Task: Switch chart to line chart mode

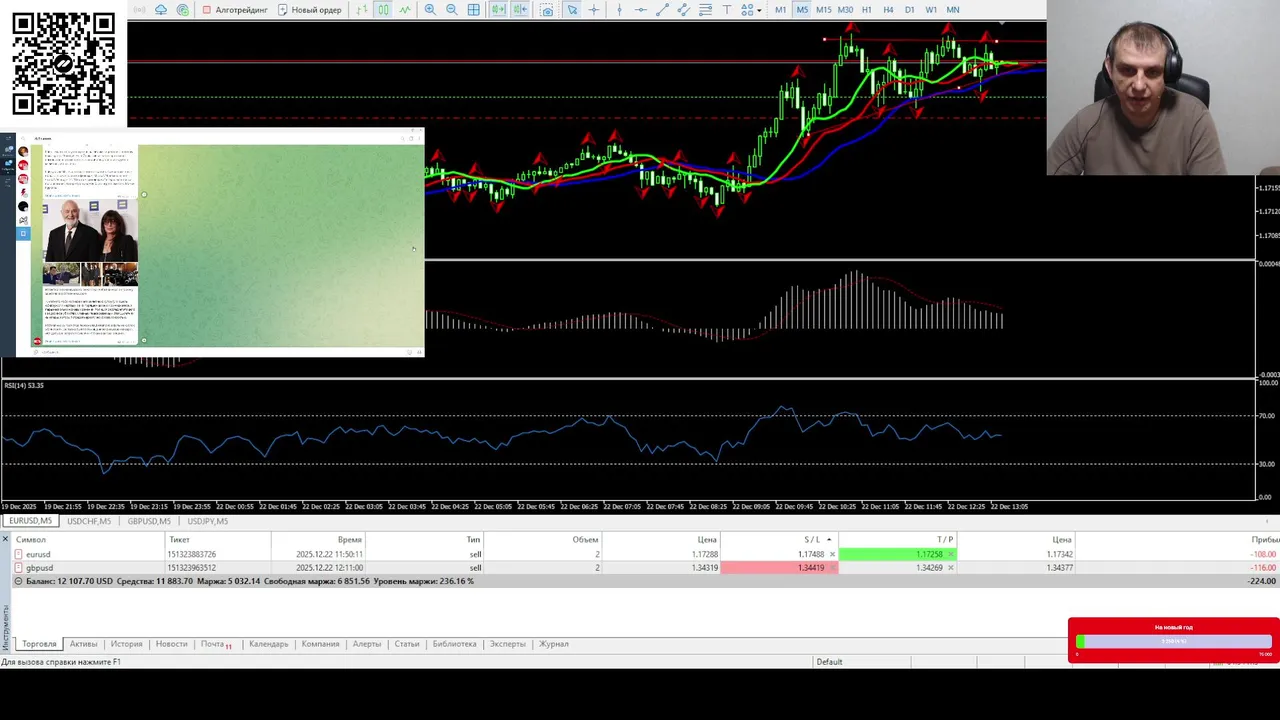Action: (x=404, y=9)
